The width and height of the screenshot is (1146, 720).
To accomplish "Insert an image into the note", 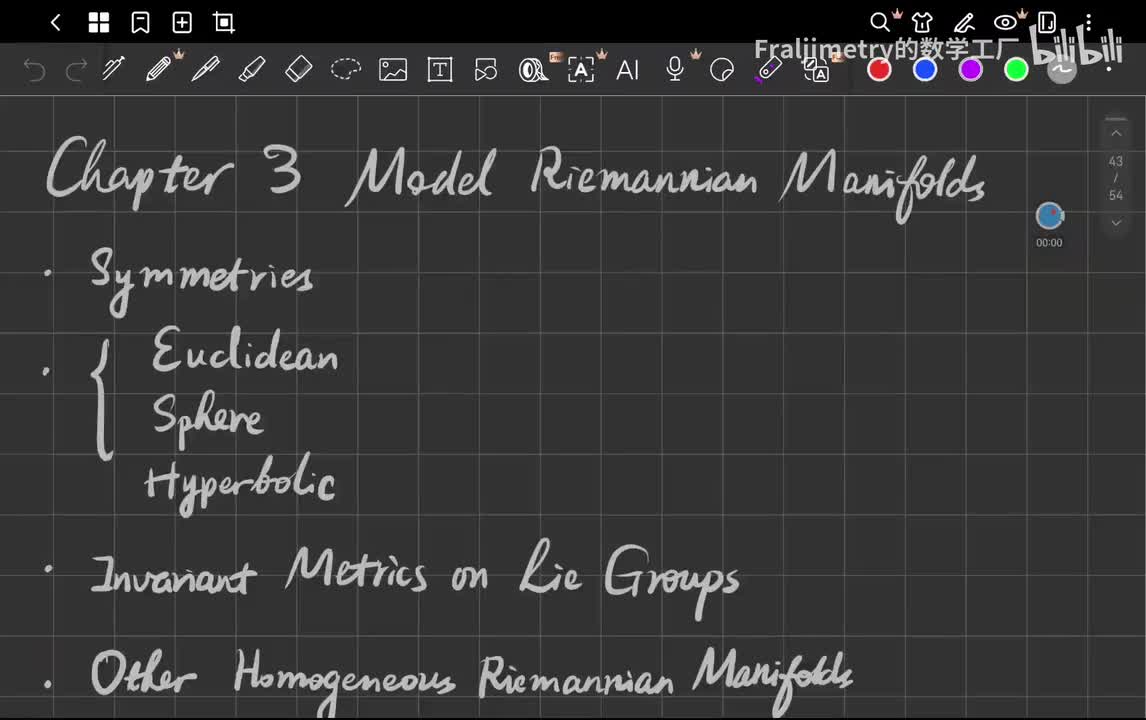I will (x=392, y=70).
